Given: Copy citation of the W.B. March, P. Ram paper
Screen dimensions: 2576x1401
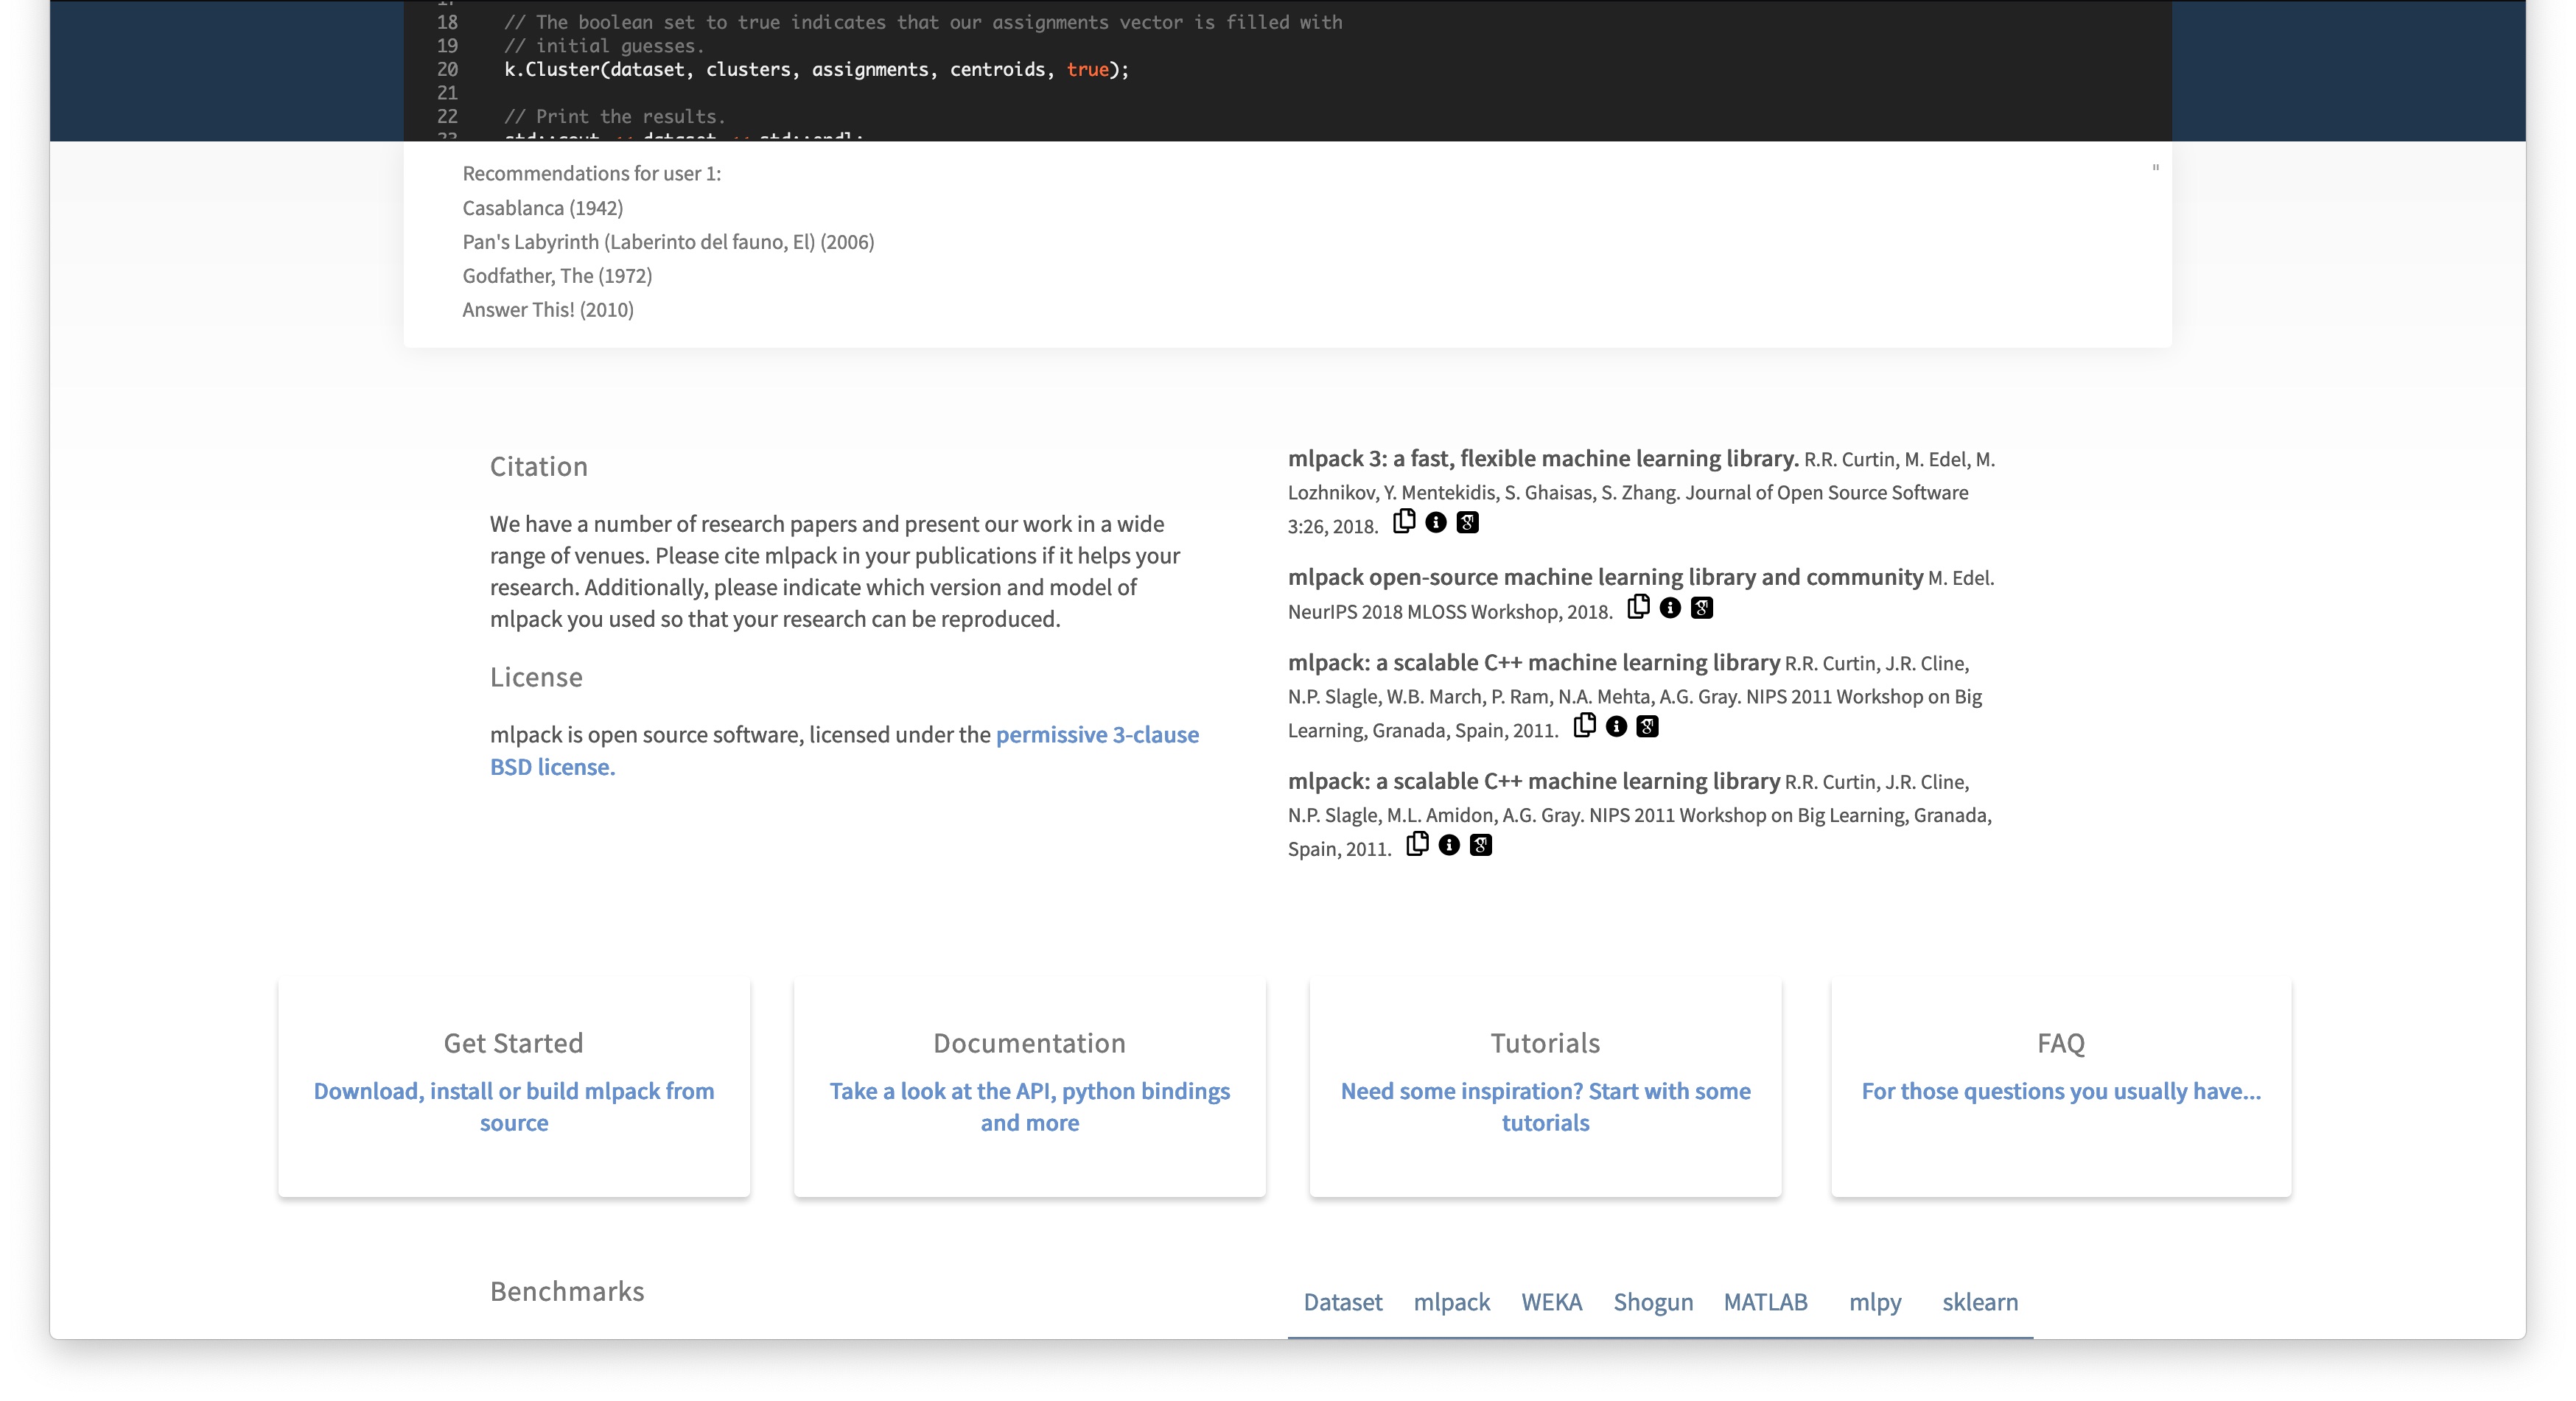Looking at the screenshot, I should point(1585,725).
